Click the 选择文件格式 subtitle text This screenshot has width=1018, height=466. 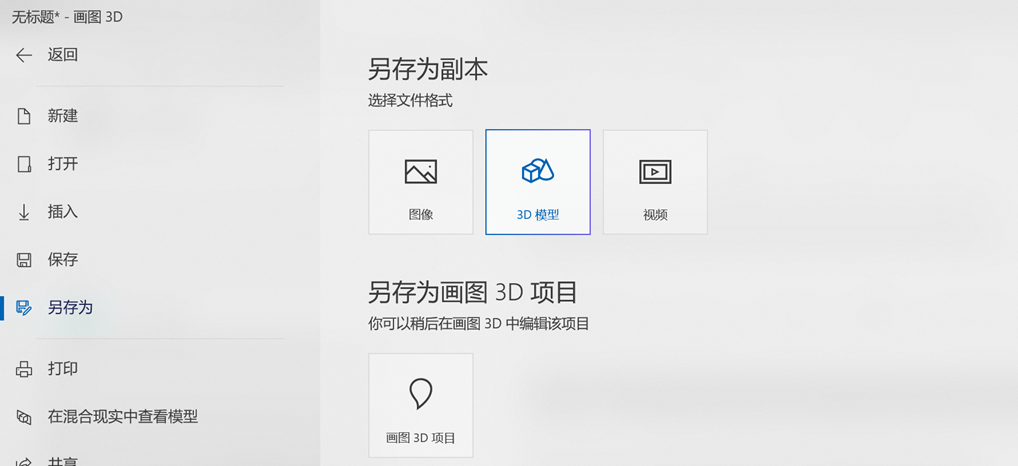pos(410,101)
